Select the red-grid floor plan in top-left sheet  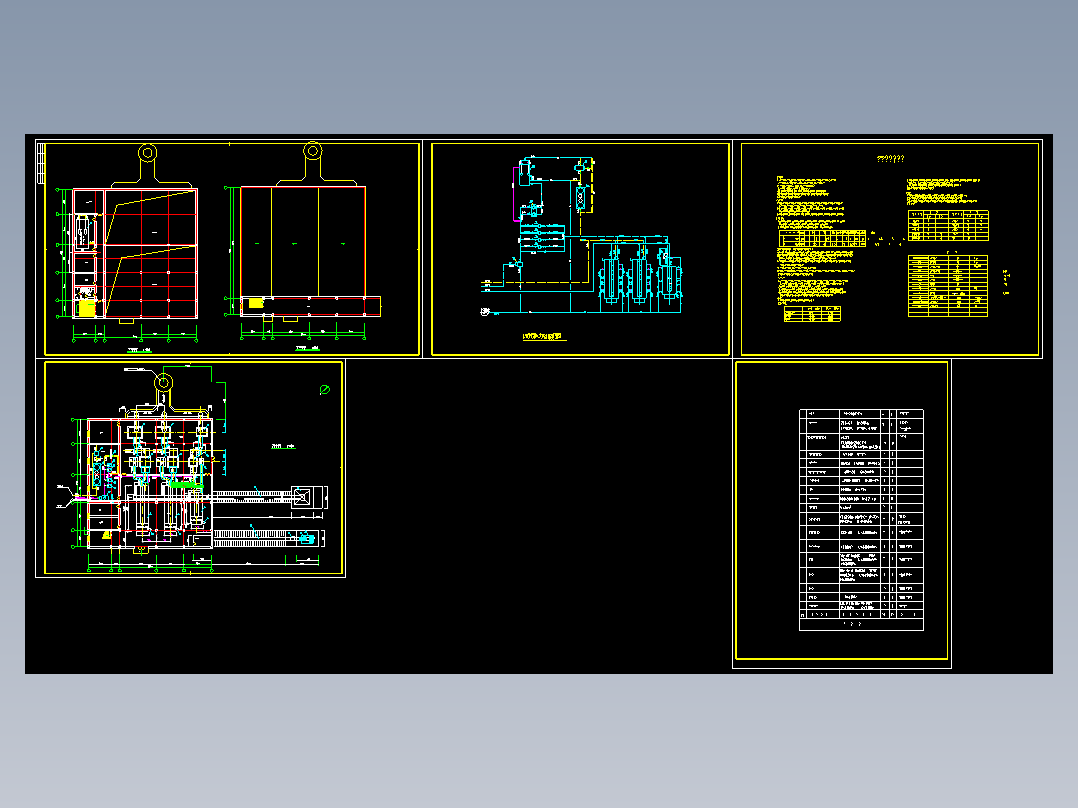pos(135,252)
